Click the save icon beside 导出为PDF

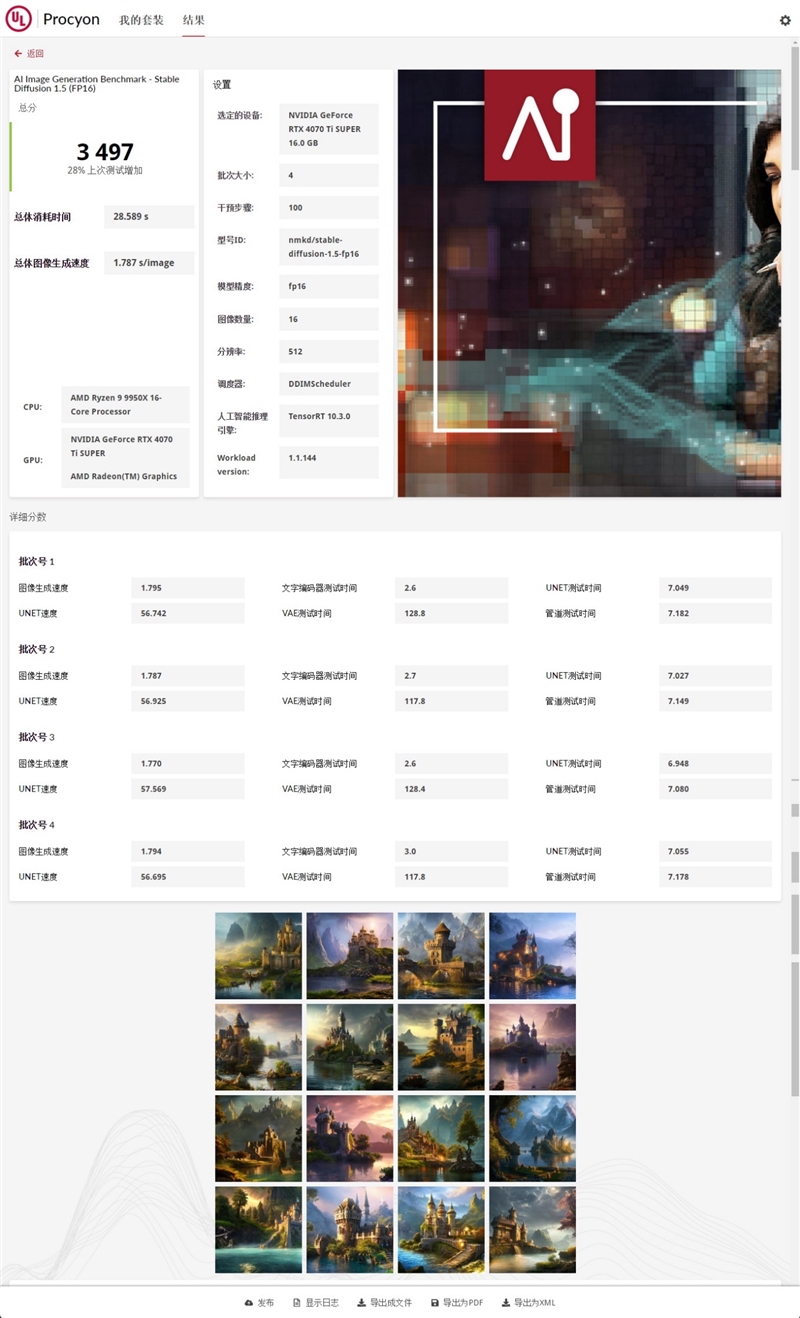point(434,1303)
